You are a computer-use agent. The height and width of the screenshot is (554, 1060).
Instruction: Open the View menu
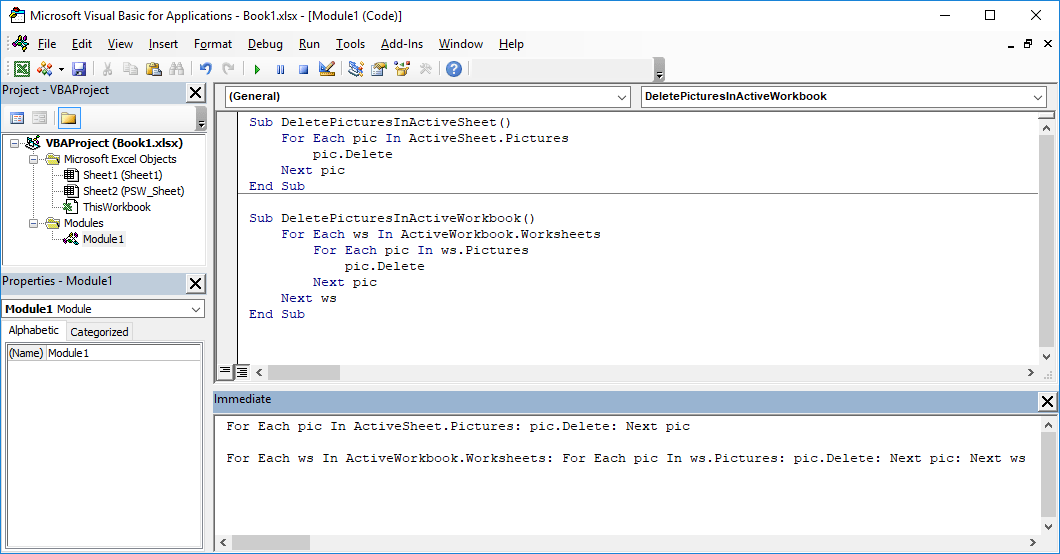pos(120,44)
